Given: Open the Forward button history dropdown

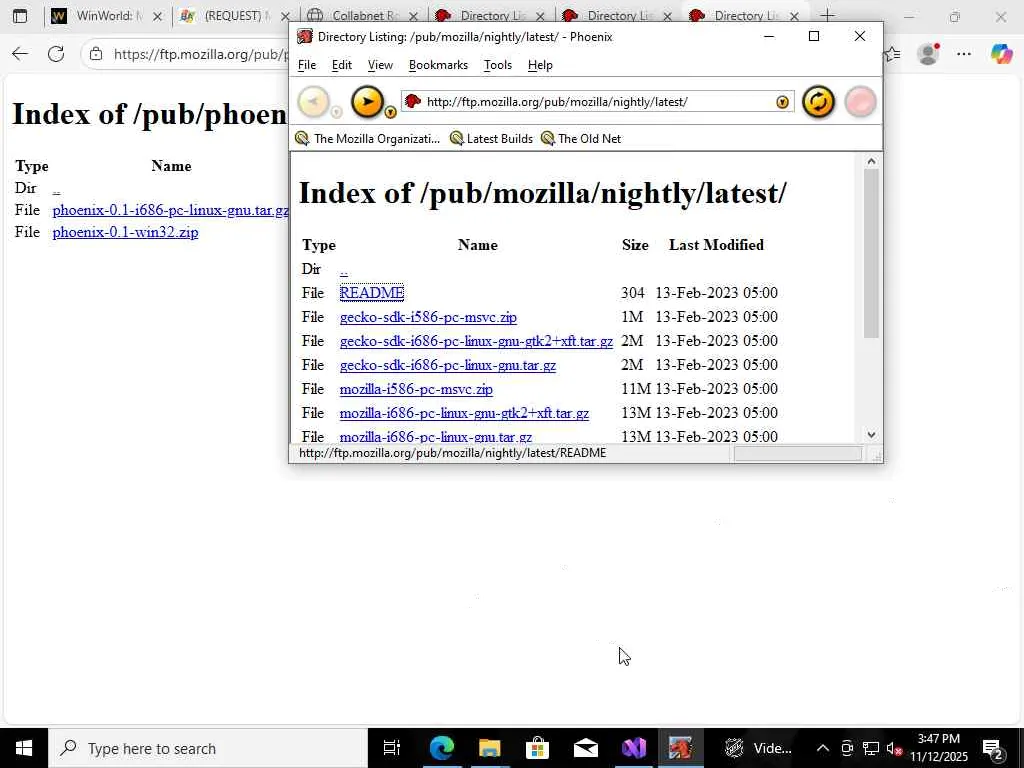Looking at the screenshot, I should (390, 112).
